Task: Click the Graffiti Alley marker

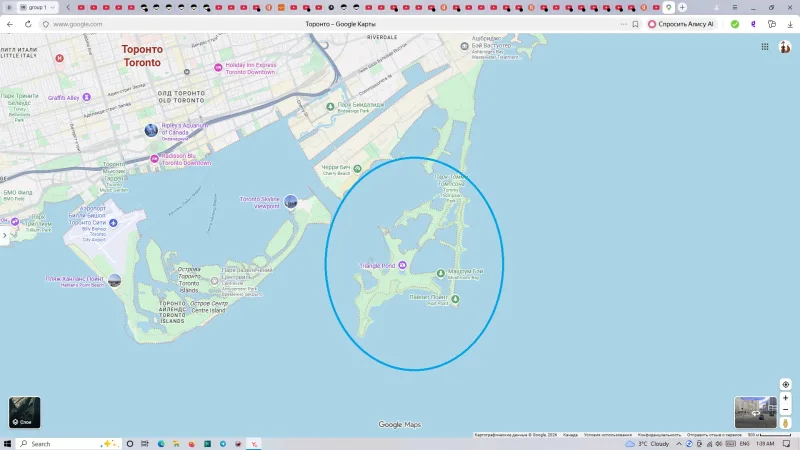Action: coord(87,97)
